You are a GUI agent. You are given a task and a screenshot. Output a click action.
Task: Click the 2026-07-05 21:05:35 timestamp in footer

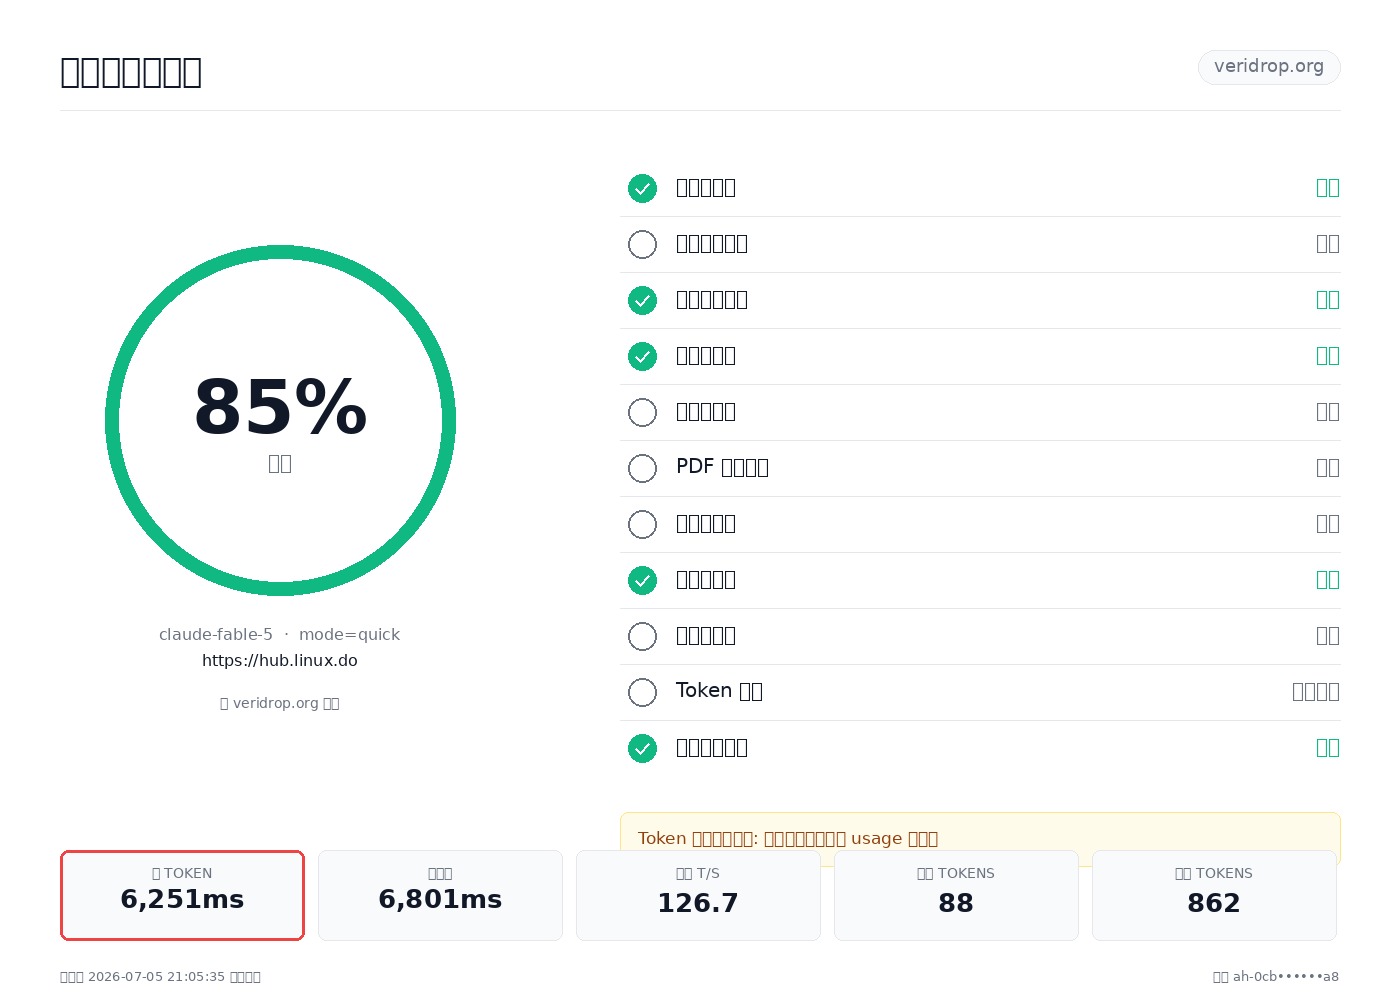(x=157, y=977)
